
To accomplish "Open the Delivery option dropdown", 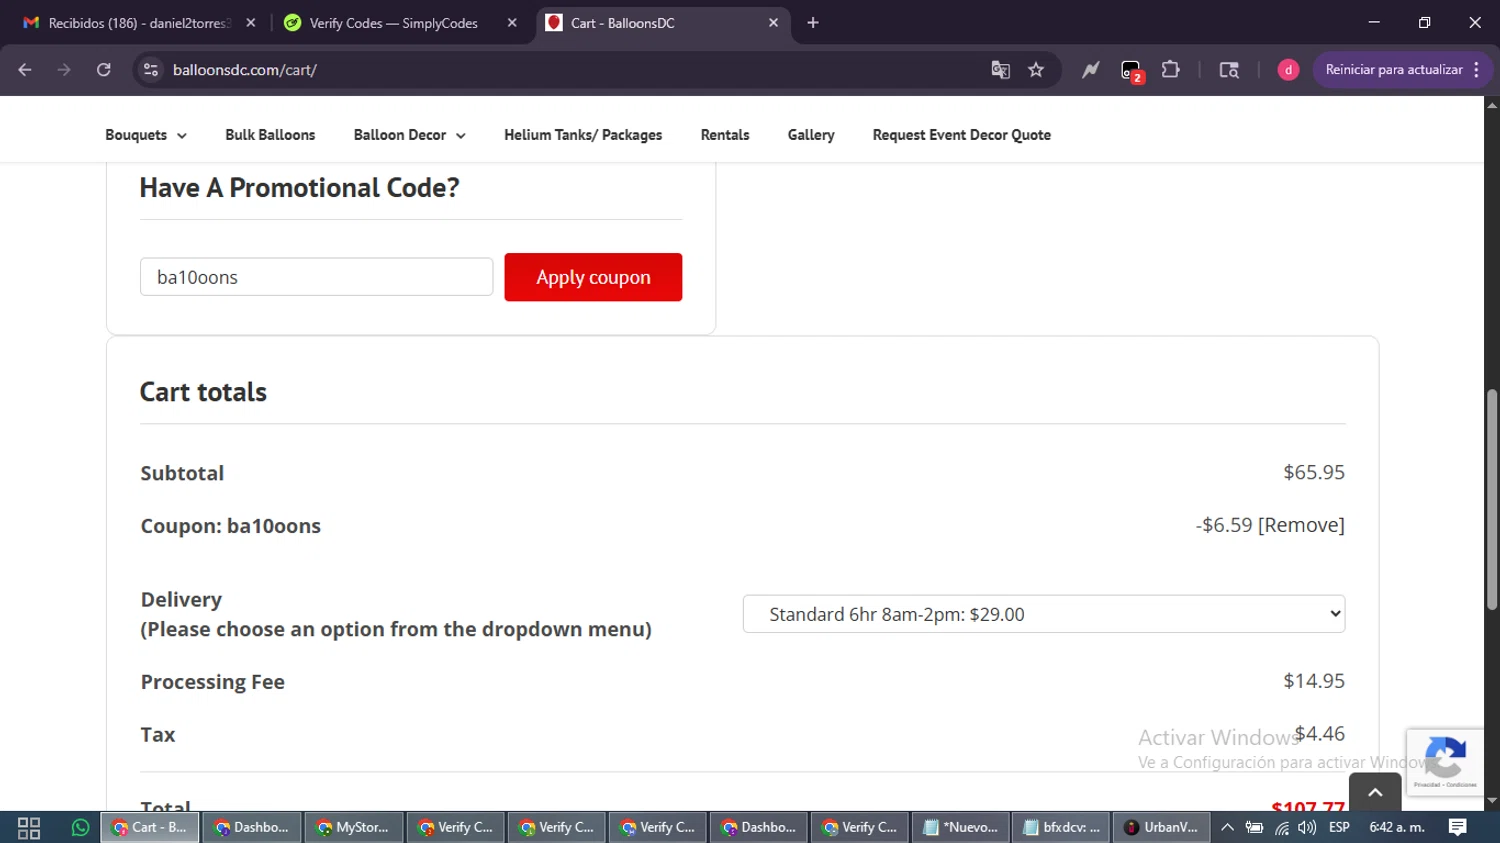I will 1044,614.
